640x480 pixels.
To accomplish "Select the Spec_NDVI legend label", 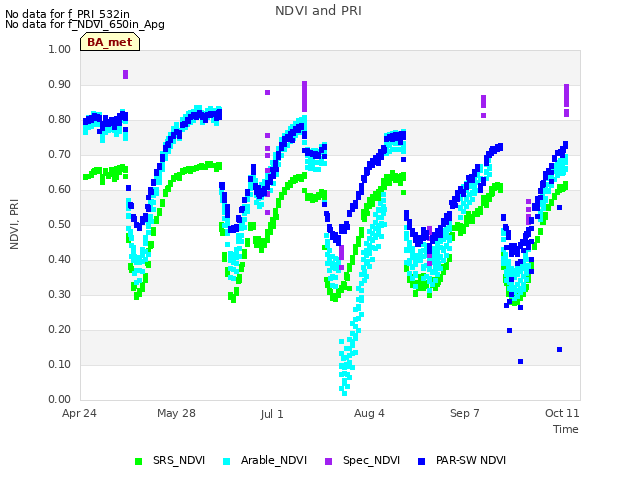I will [371, 460].
